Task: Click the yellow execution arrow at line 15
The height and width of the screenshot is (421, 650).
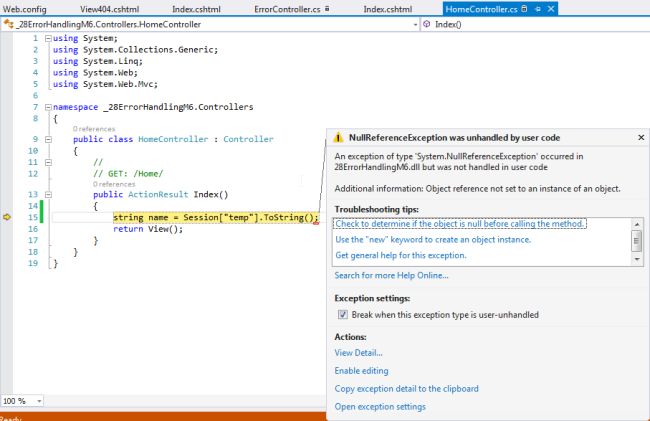Action: (x=7, y=217)
